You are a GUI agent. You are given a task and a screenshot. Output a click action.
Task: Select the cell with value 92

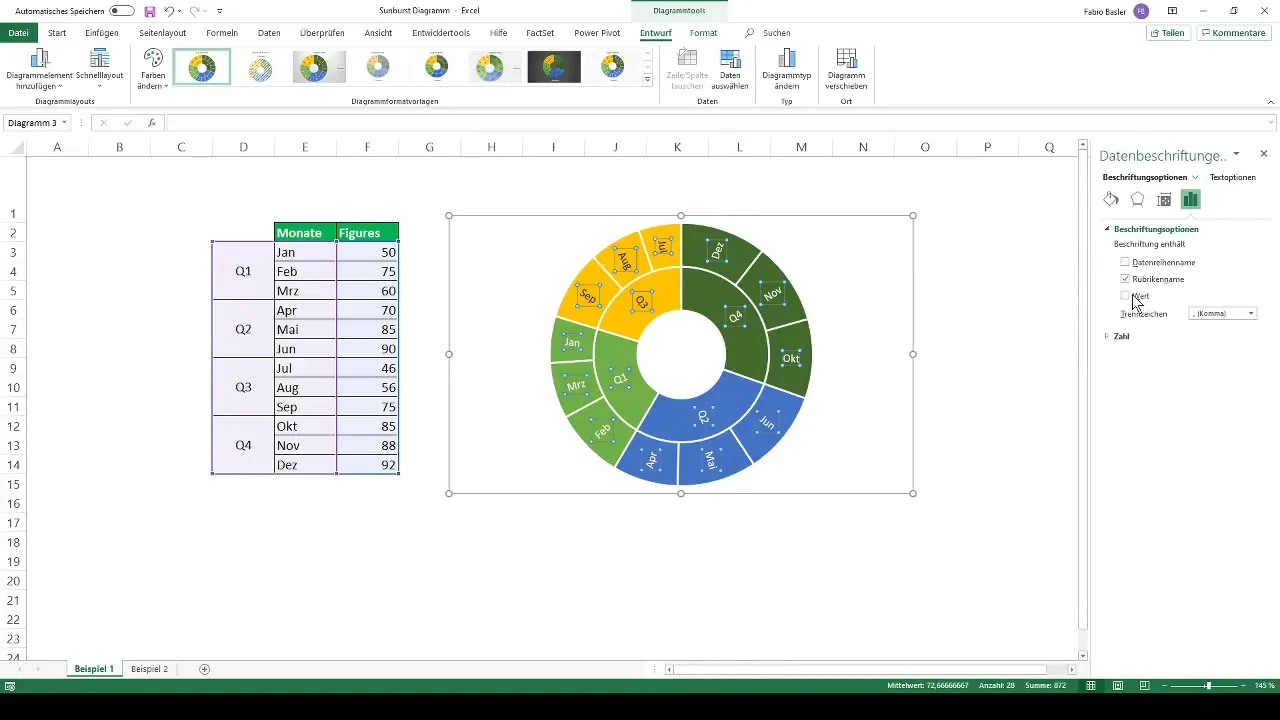click(367, 465)
